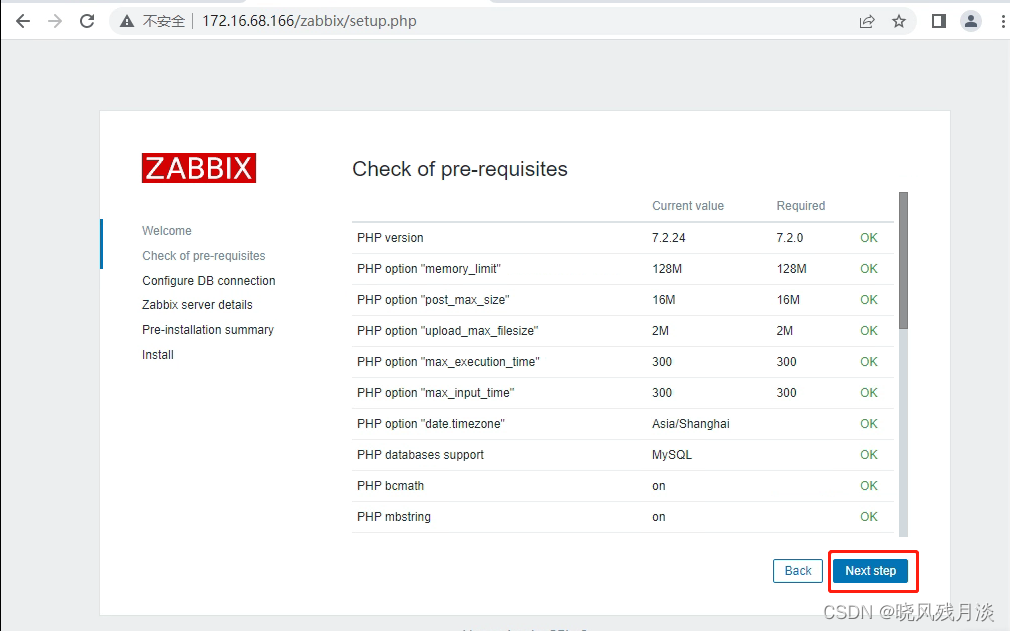The image size is (1010, 631).
Task: Select Welcome step in sidebar
Action: coord(167,231)
